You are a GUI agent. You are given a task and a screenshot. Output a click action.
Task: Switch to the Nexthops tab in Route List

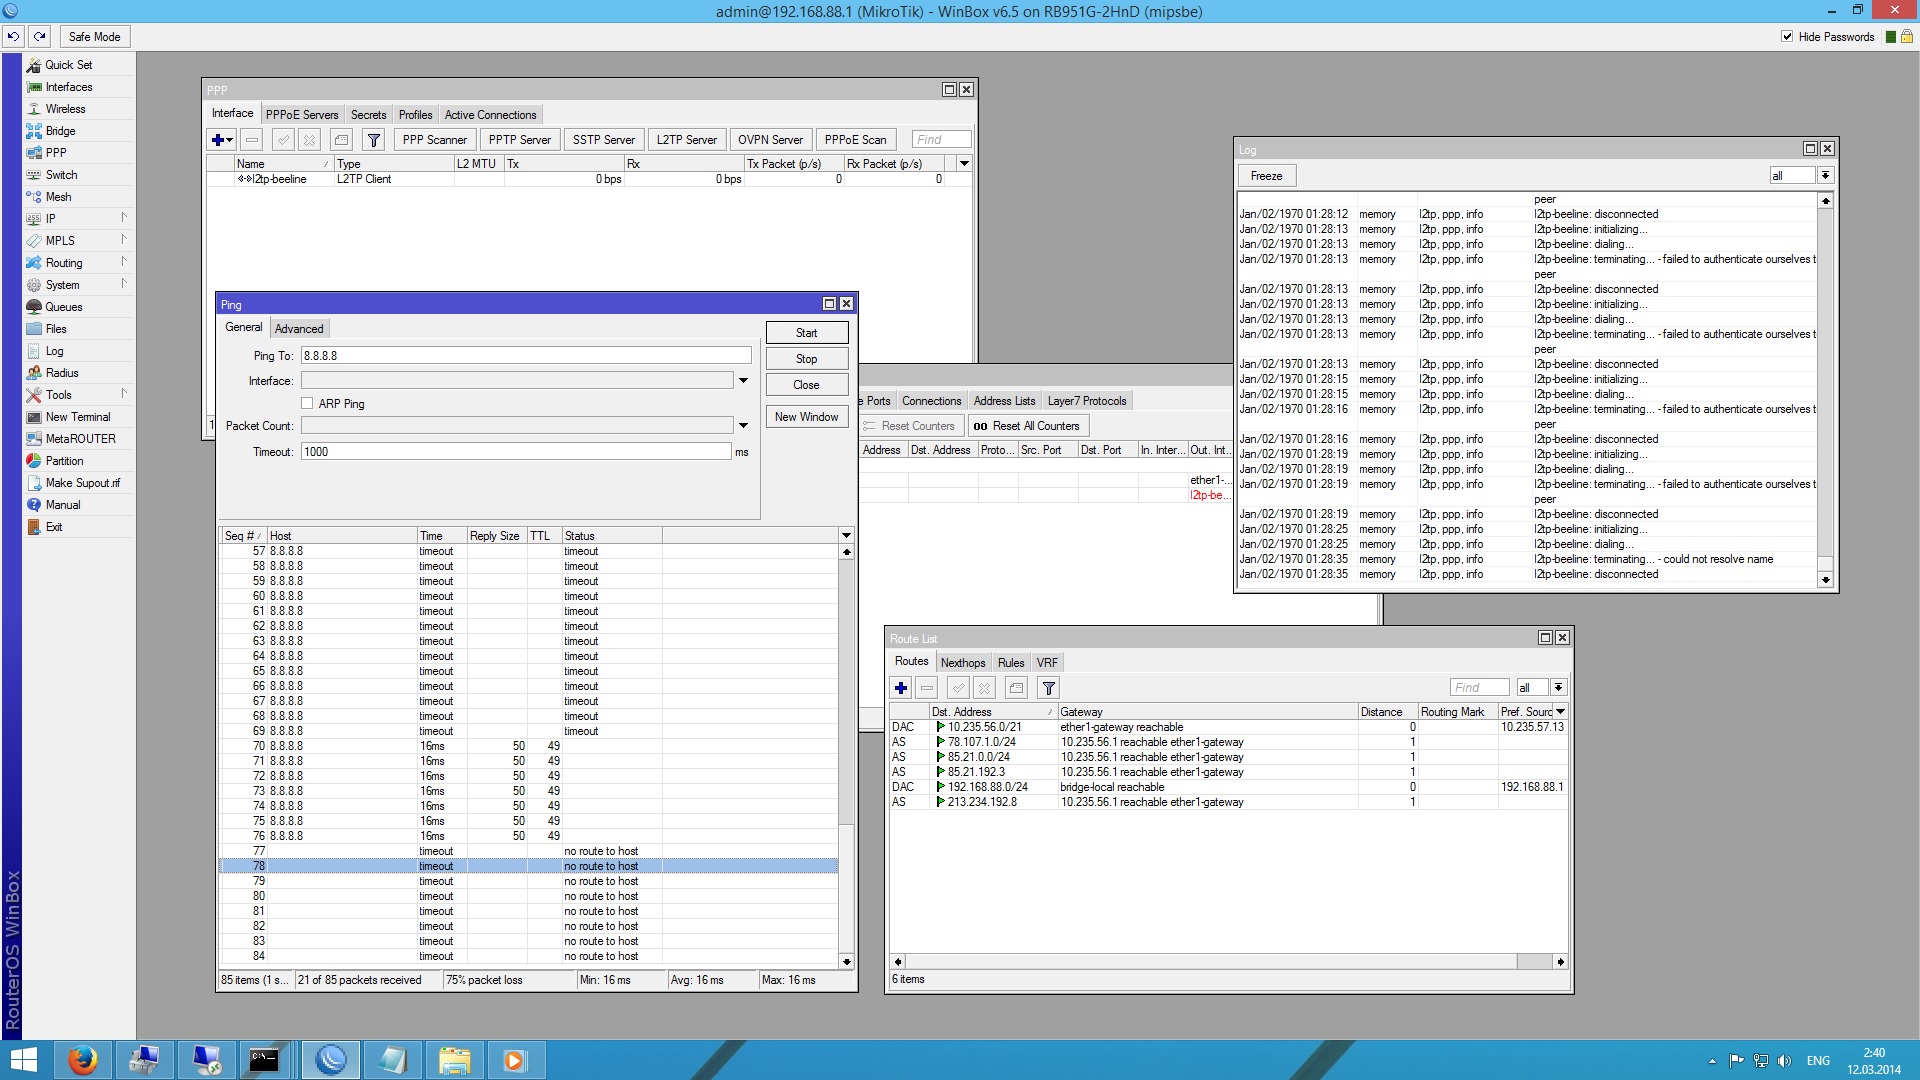click(x=962, y=663)
